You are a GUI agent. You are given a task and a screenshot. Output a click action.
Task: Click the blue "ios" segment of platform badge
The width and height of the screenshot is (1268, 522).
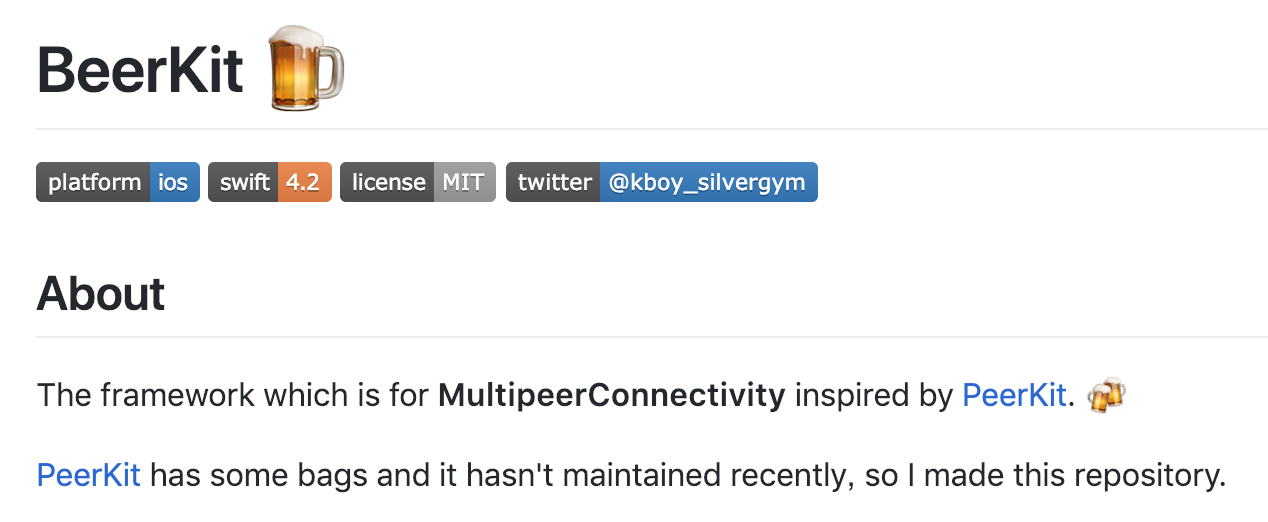pos(173,182)
